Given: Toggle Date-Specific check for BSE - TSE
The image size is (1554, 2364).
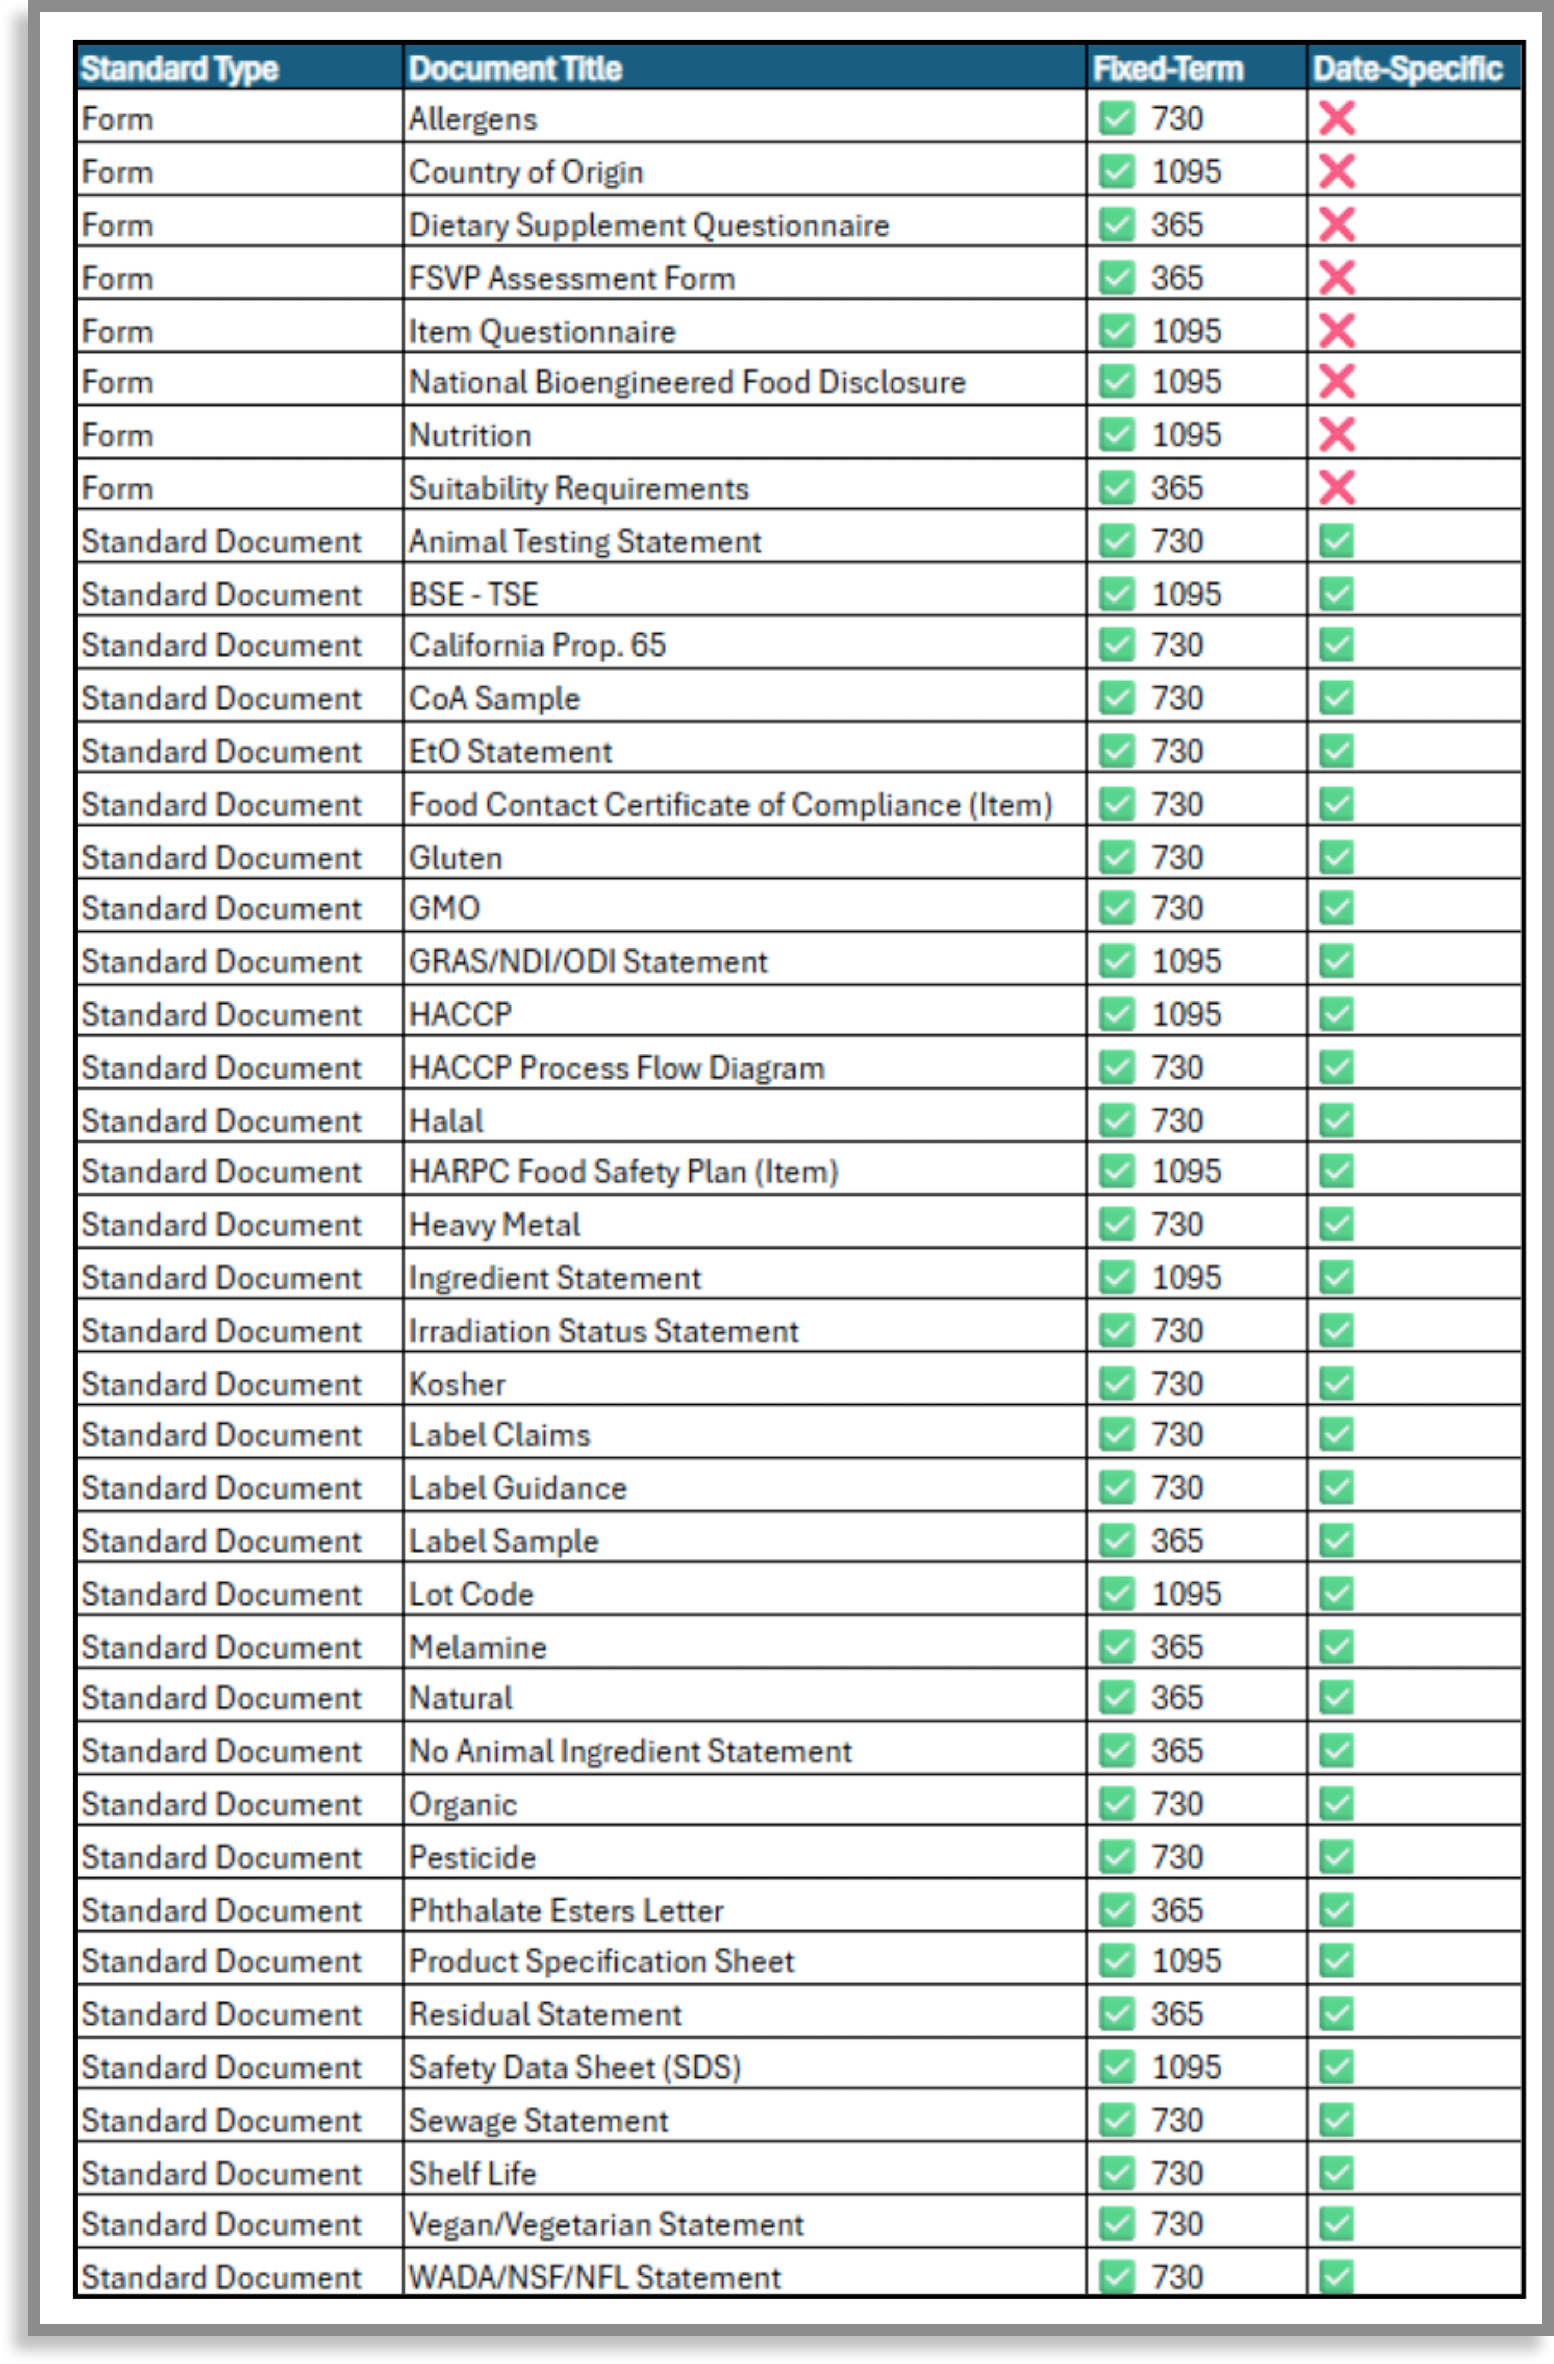Looking at the screenshot, I should (1335, 593).
